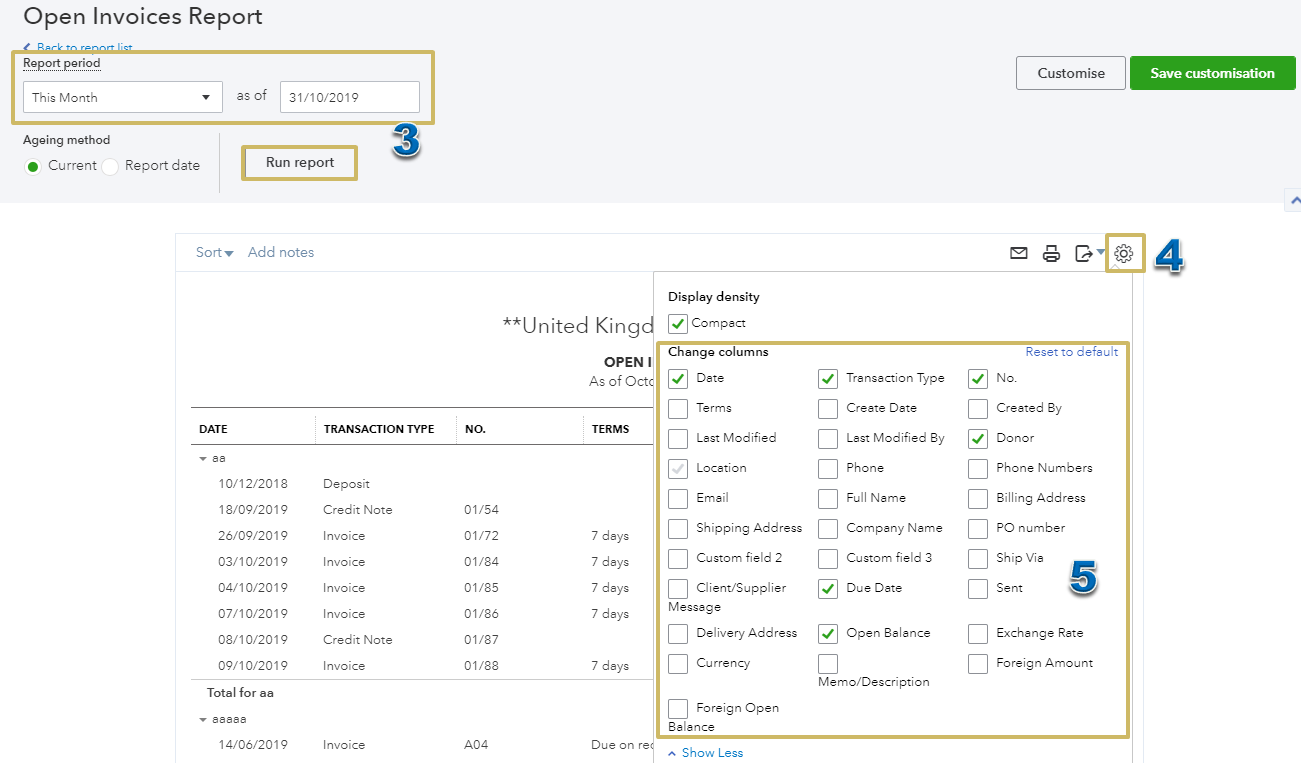Open the Sort dropdown
Viewport: 1301px width, 763px height.
214,253
